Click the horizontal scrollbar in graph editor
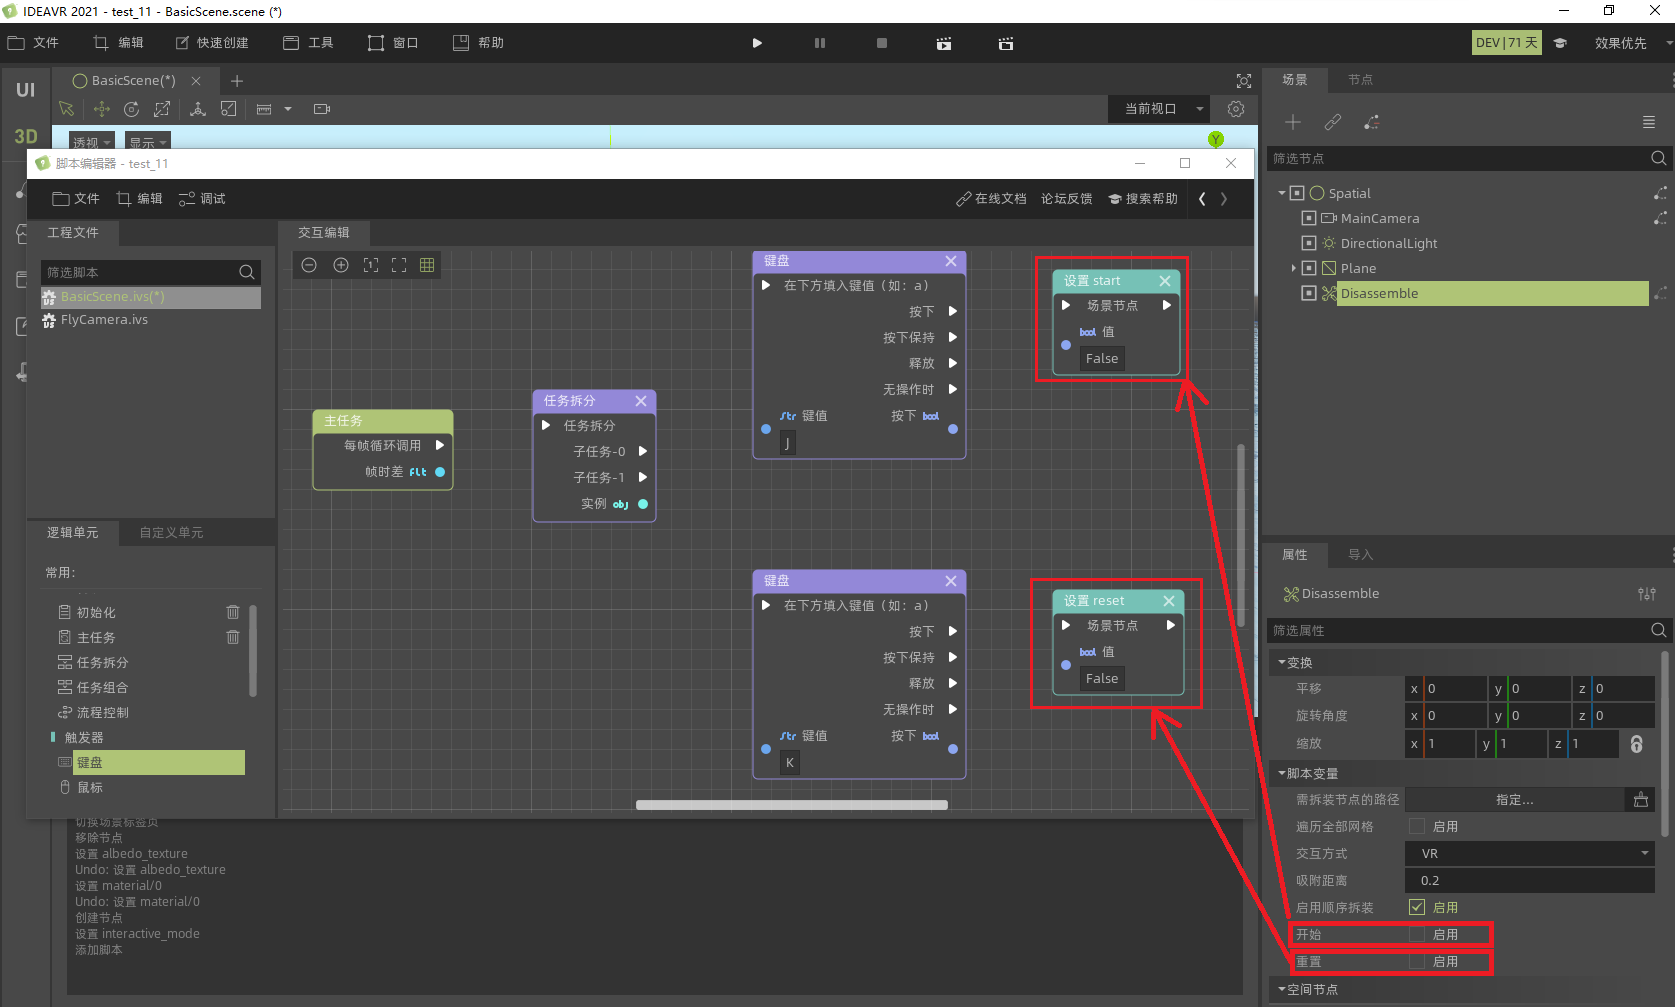The image size is (1675, 1007). [x=791, y=804]
